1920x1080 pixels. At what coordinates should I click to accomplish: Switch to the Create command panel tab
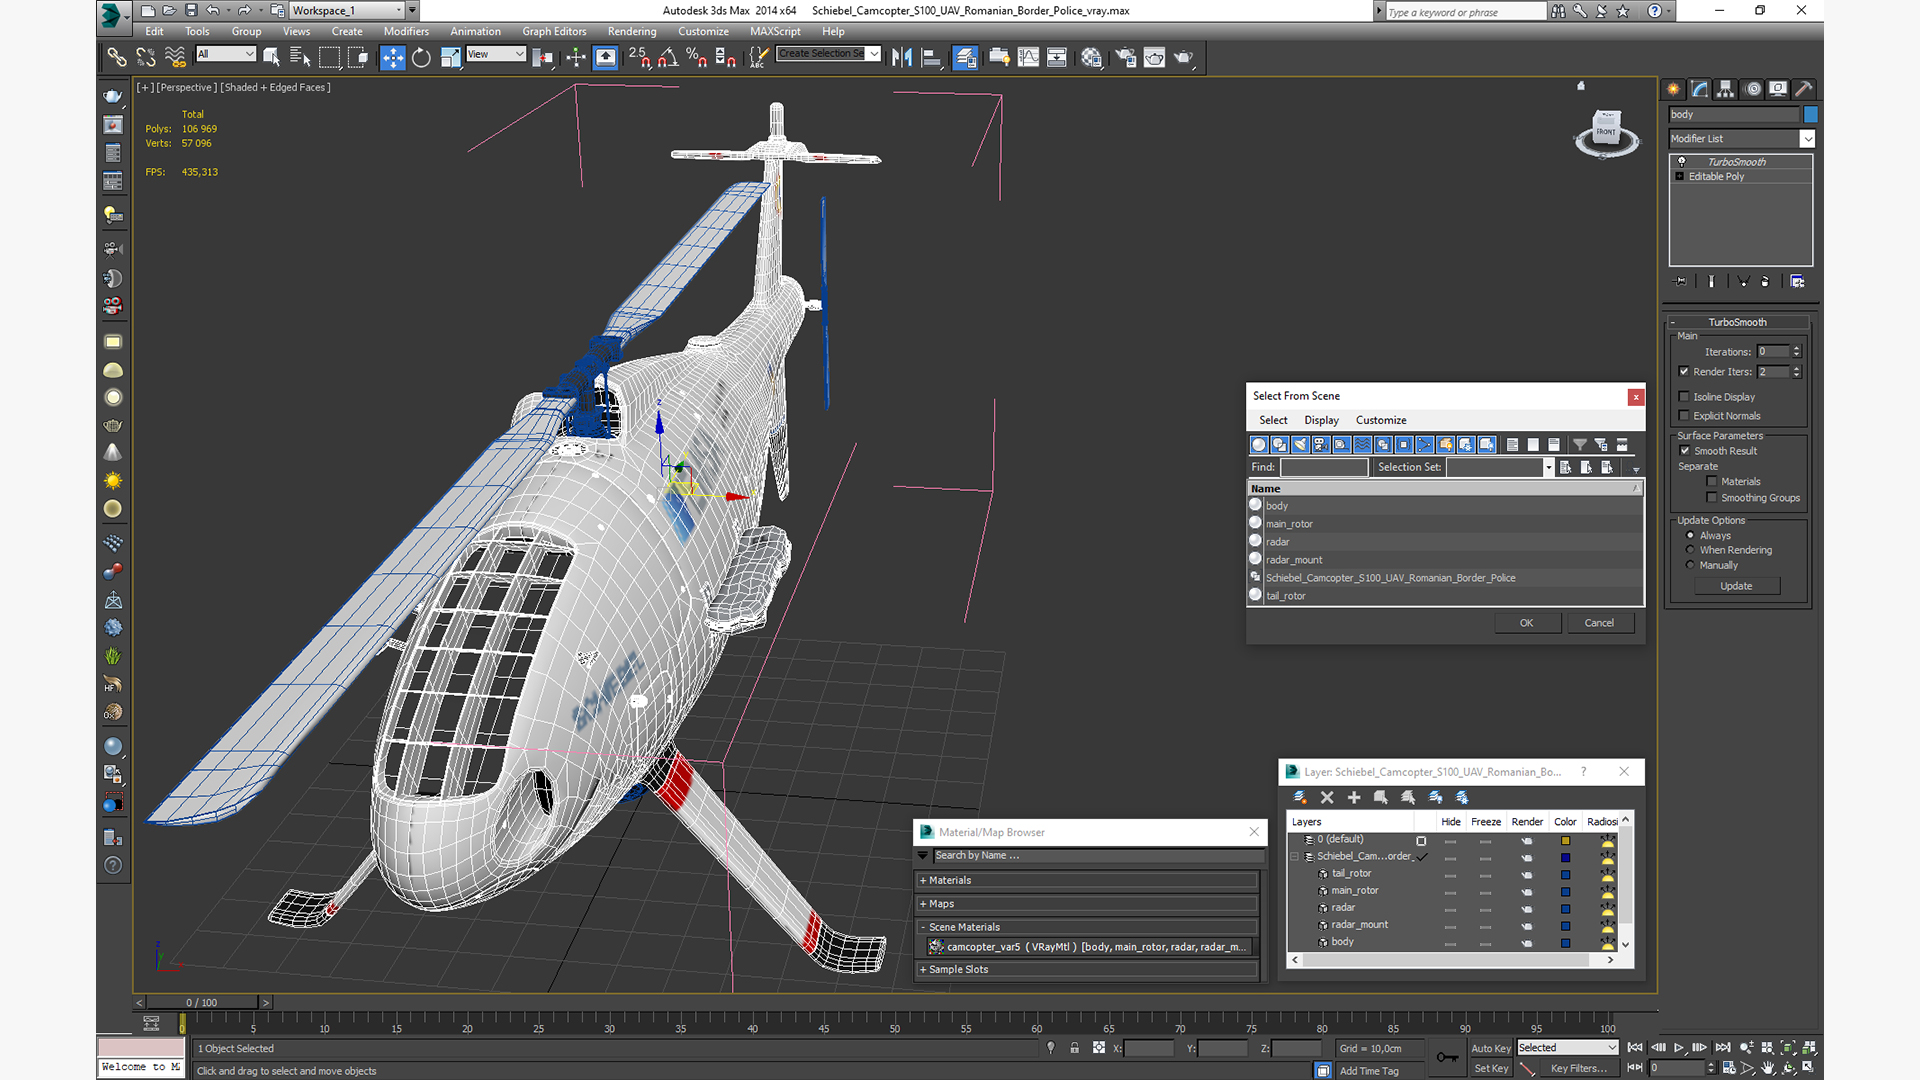[1673, 89]
